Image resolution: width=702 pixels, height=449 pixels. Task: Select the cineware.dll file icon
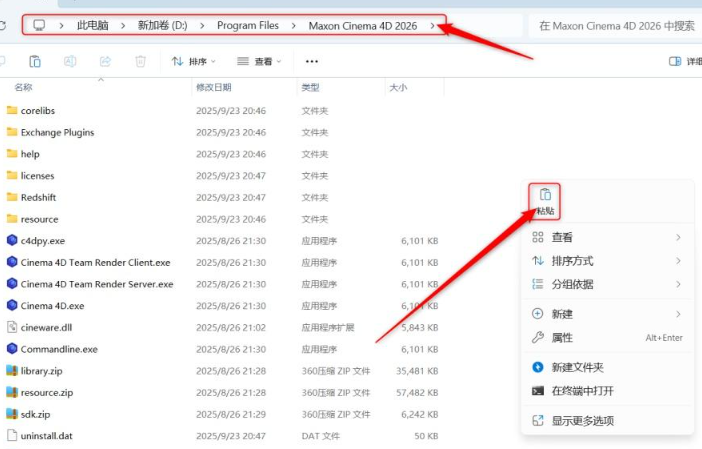[12, 327]
